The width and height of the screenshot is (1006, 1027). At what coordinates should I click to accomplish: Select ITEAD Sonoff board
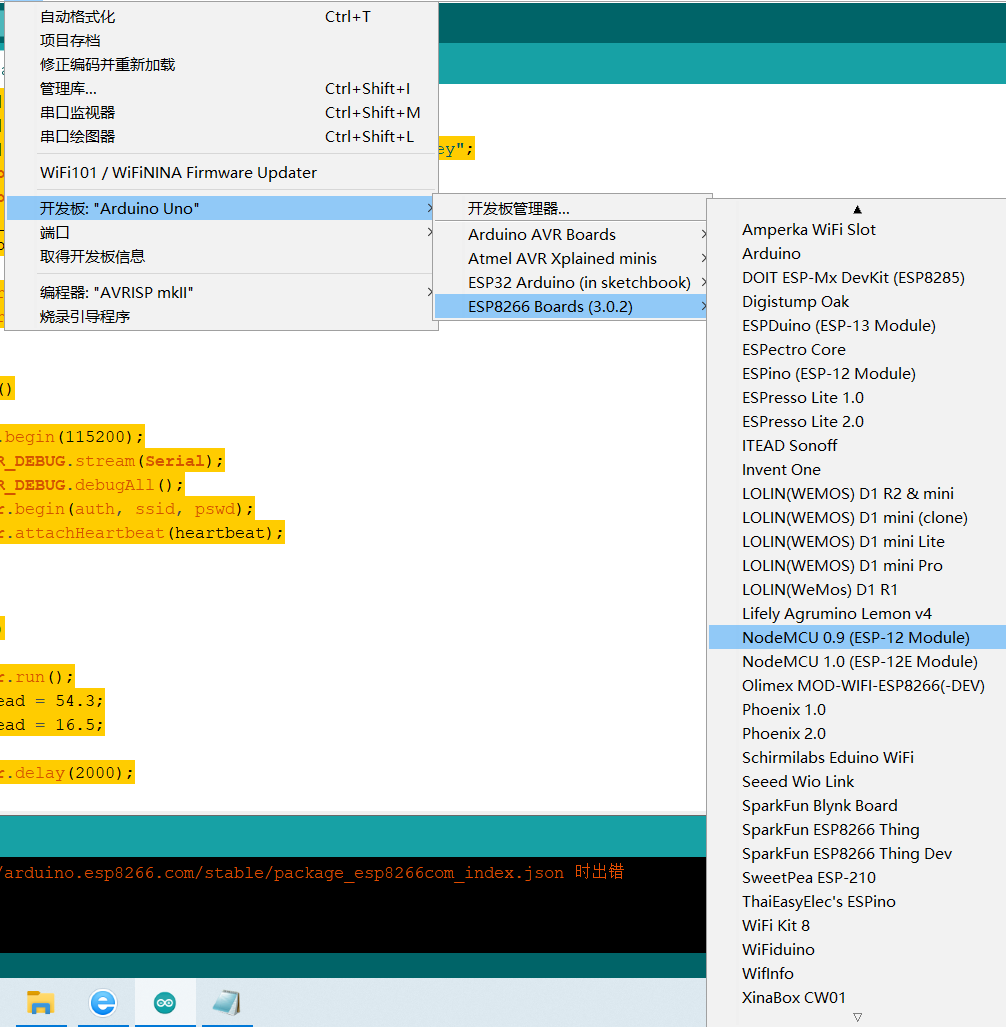857,445
